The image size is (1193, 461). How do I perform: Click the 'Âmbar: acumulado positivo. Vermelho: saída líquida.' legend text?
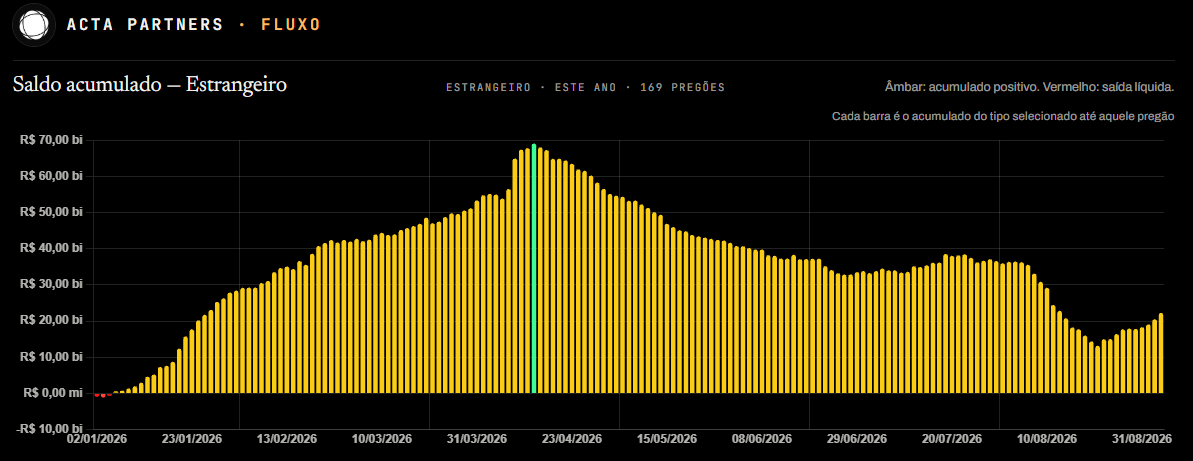tap(1030, 87)
